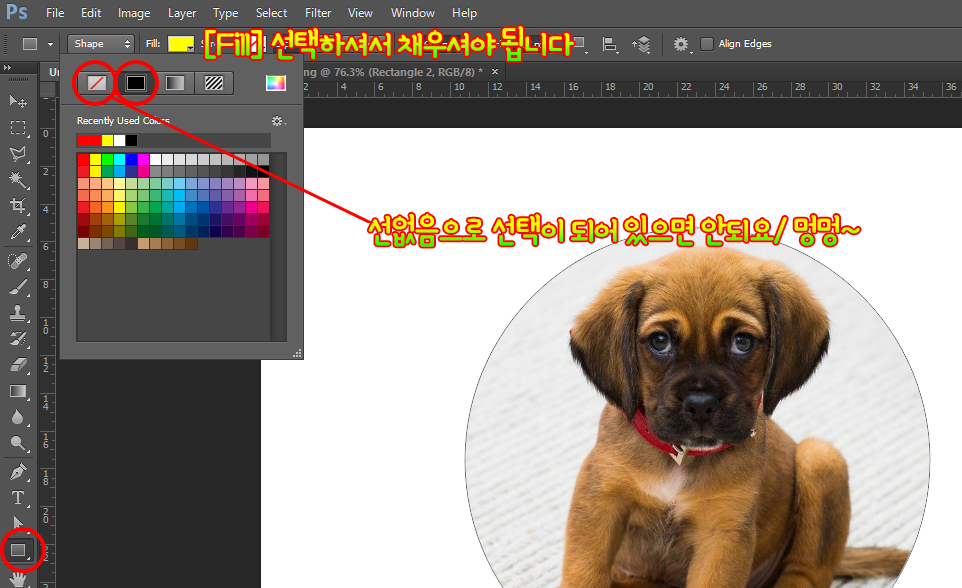962x588 pixels.
Task: Click the "Recently Used Colors" label
Action: coord(123,121)
